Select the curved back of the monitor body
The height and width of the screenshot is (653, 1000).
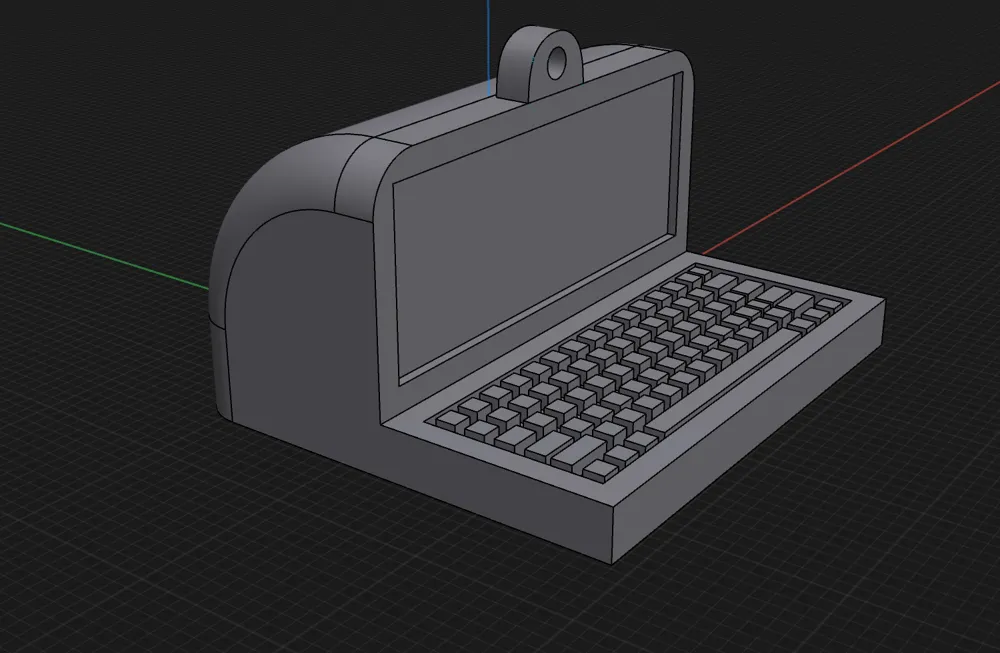click(300, 180)
